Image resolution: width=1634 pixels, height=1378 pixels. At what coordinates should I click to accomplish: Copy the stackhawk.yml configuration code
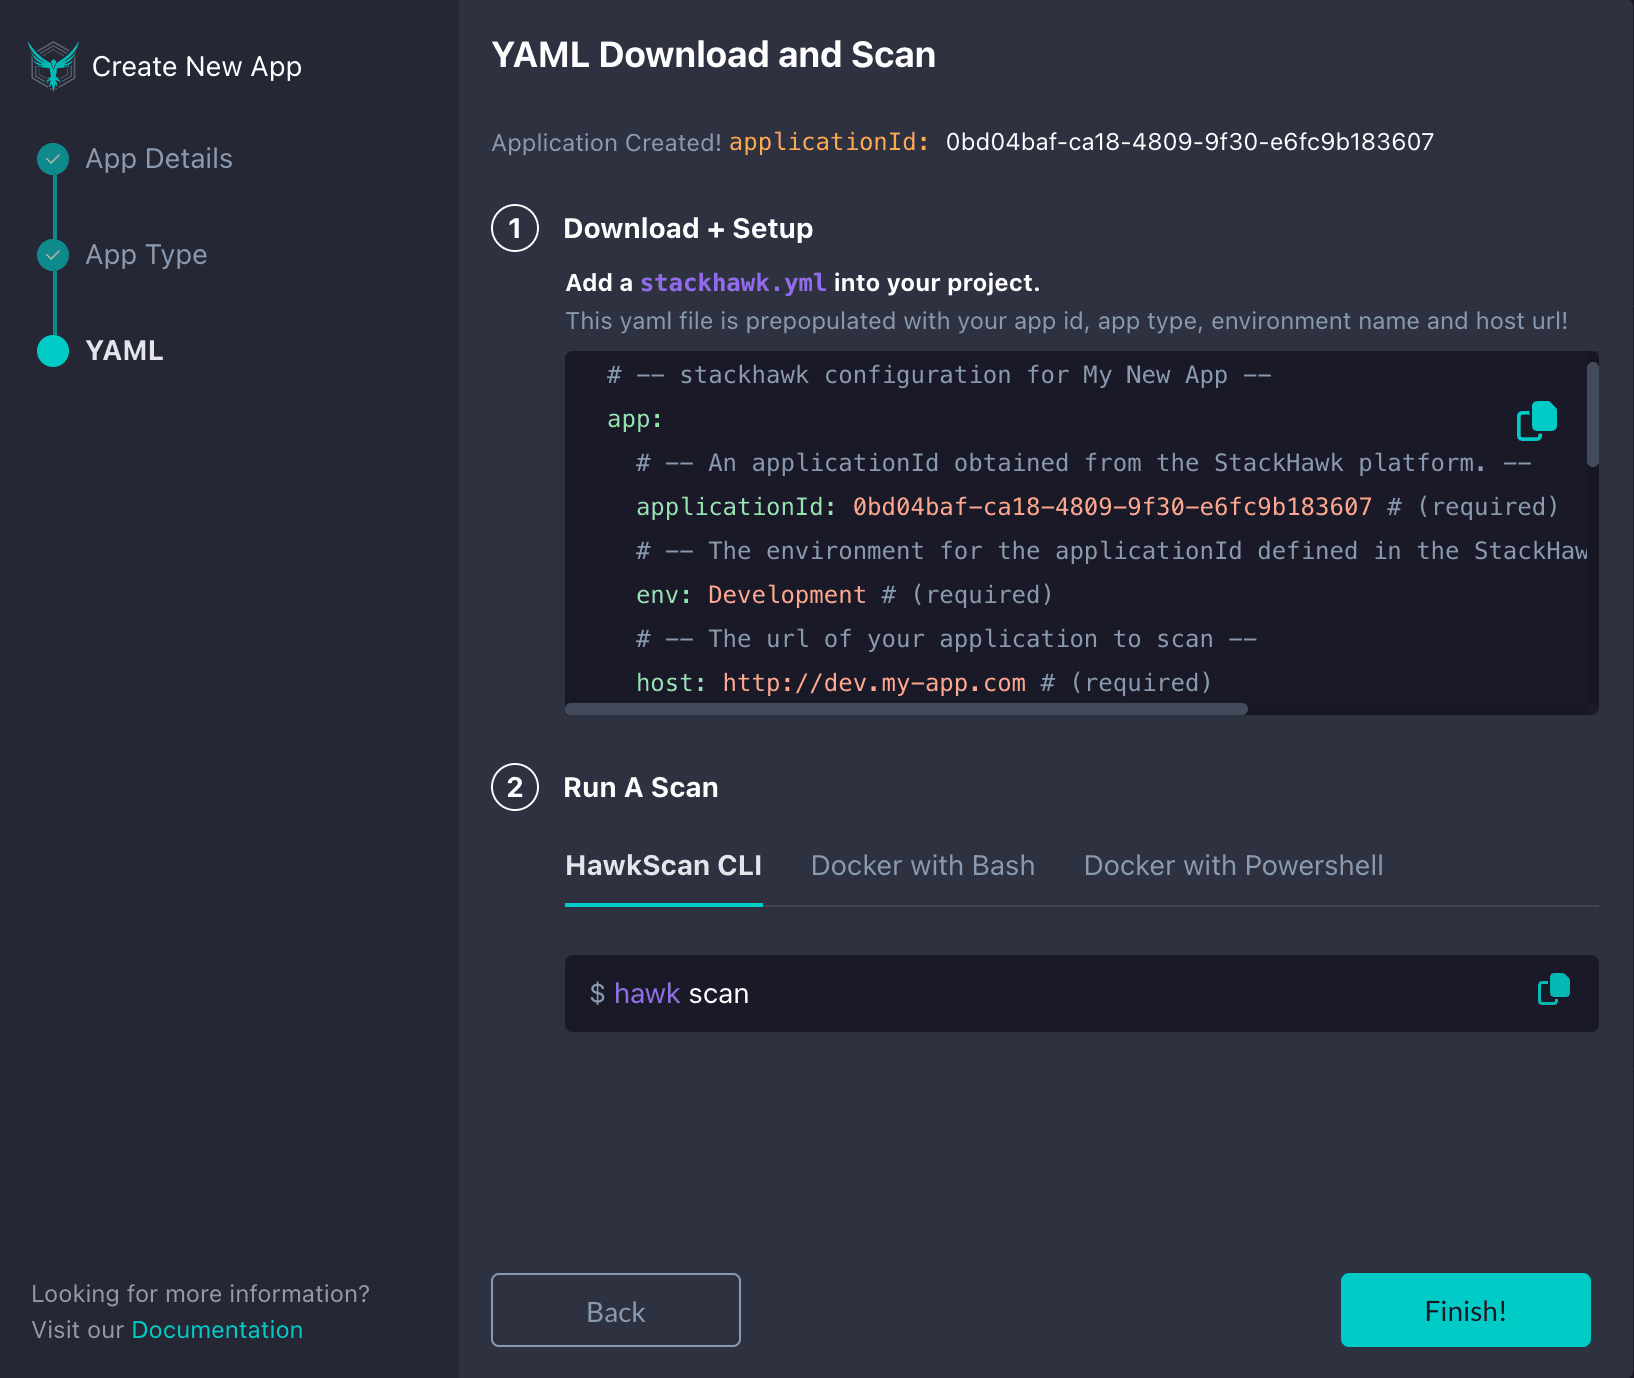pyautogui.click(x=1537, y=421)
